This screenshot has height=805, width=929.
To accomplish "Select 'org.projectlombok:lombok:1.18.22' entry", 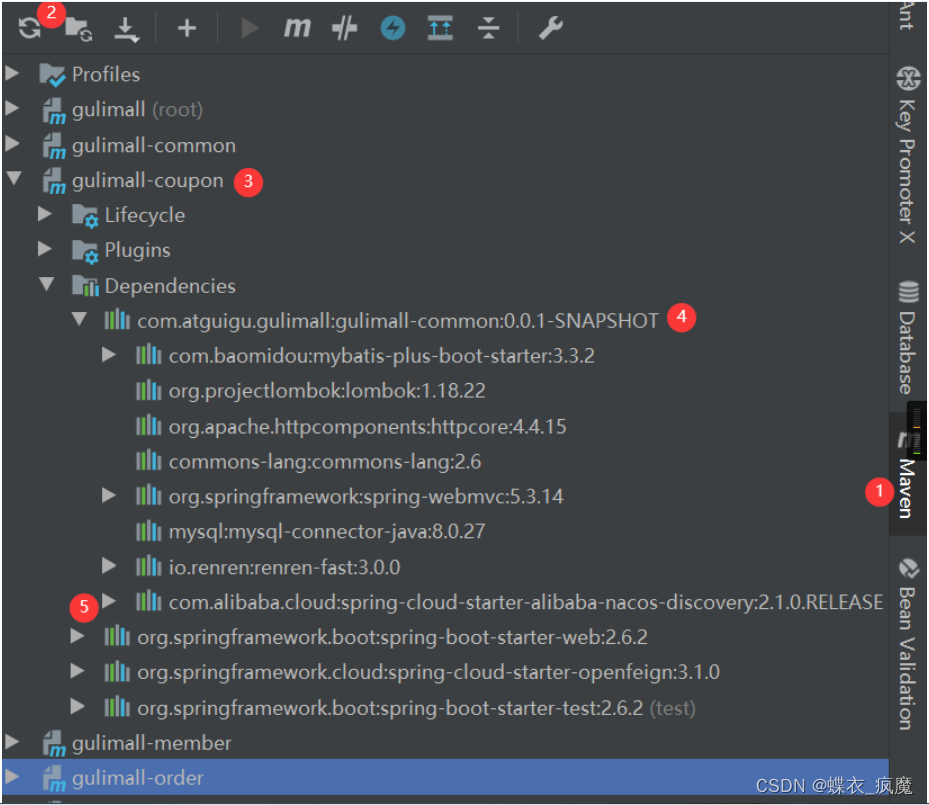I will 327,391.
